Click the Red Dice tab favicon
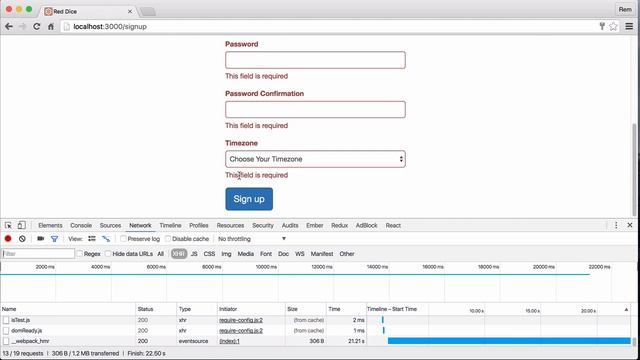Viewport: 640px width, 360px height. tap(48, 11)
